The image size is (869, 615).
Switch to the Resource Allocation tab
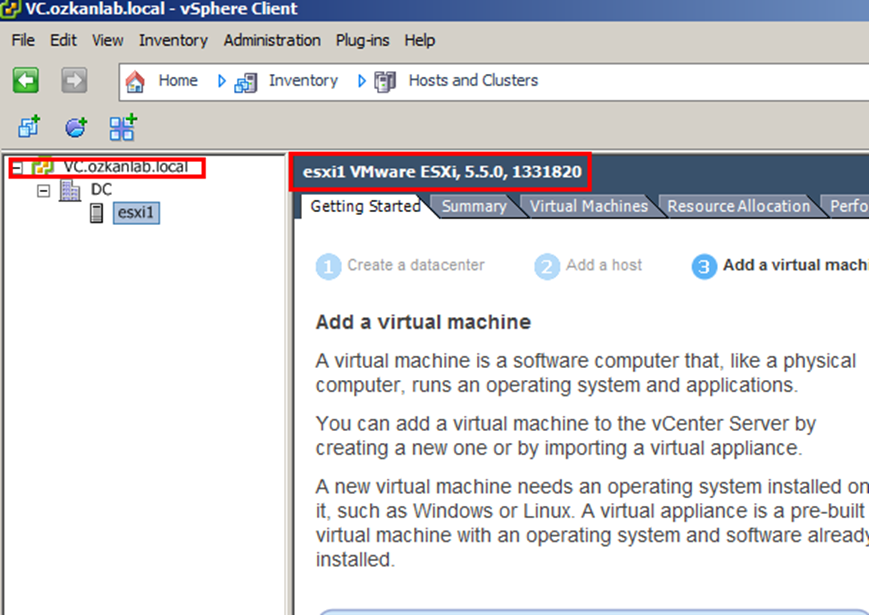[x=738, y=206]
